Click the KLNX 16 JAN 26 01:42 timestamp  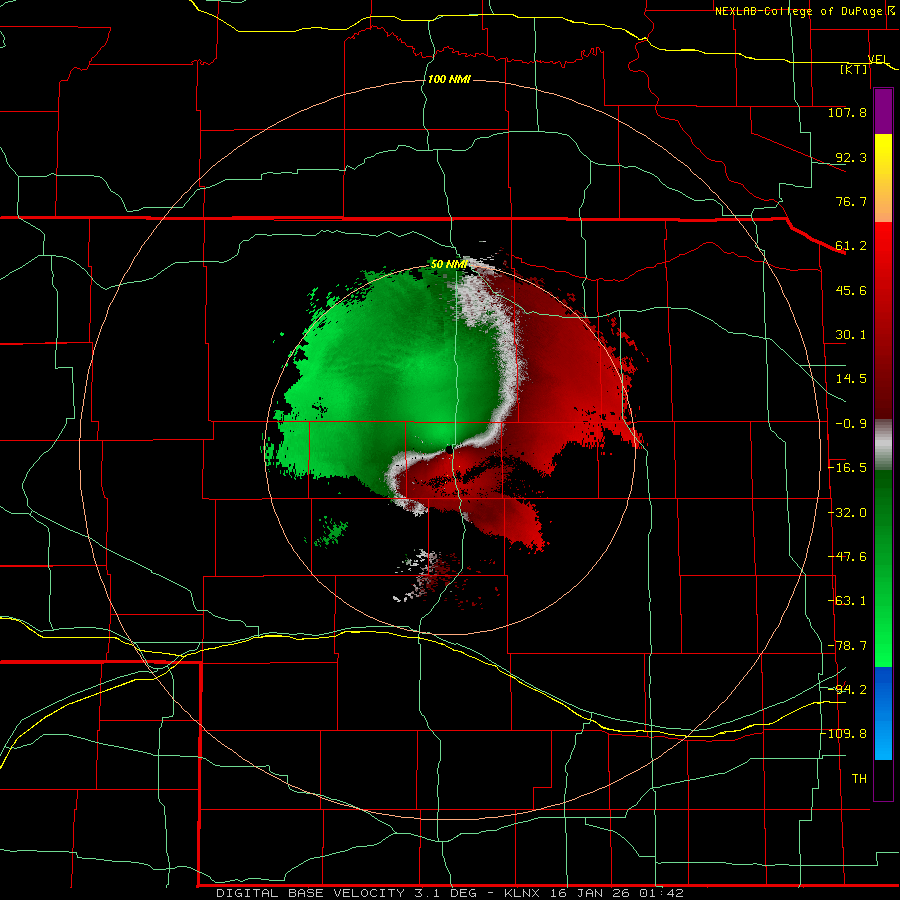point(594,893)
